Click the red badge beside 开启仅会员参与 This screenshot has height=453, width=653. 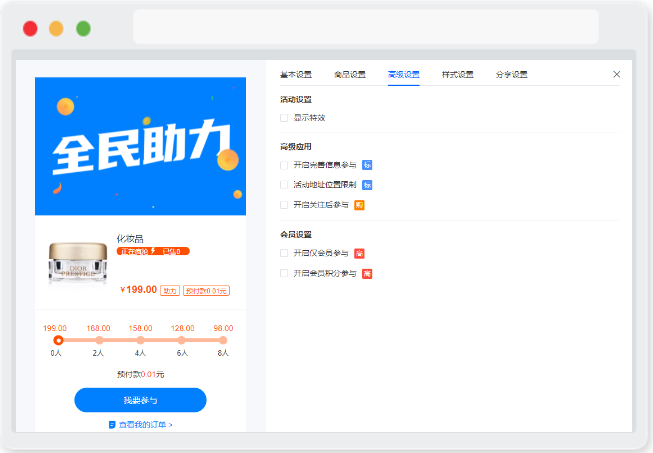tap(359, 253)
